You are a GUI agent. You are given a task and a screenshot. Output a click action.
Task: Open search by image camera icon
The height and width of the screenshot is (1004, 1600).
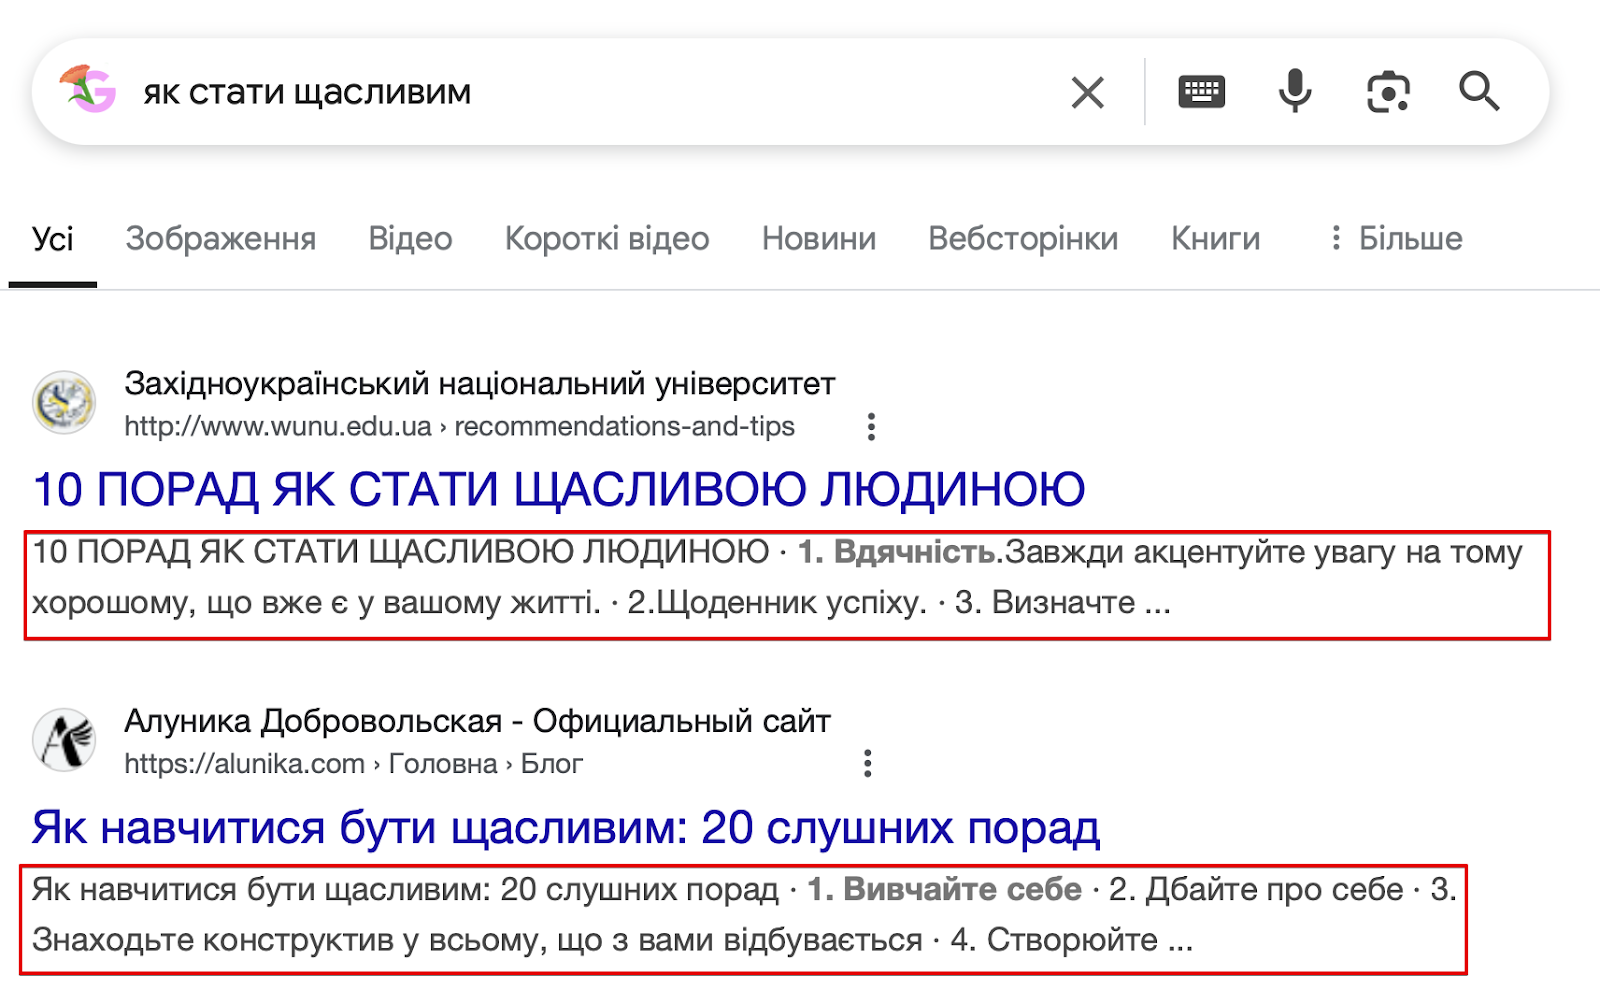point(1388,92)
